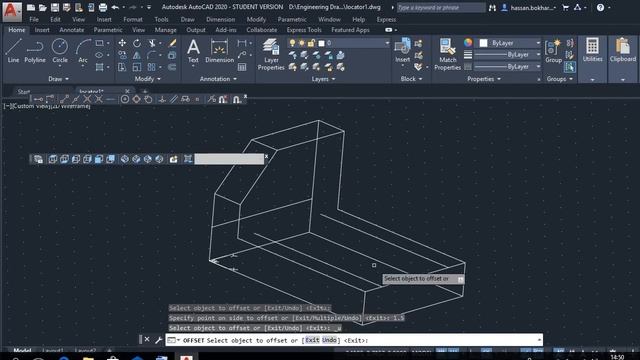Choose the Undo option in command line
This screenshot has height=360, width=640.
pos(329,340)
